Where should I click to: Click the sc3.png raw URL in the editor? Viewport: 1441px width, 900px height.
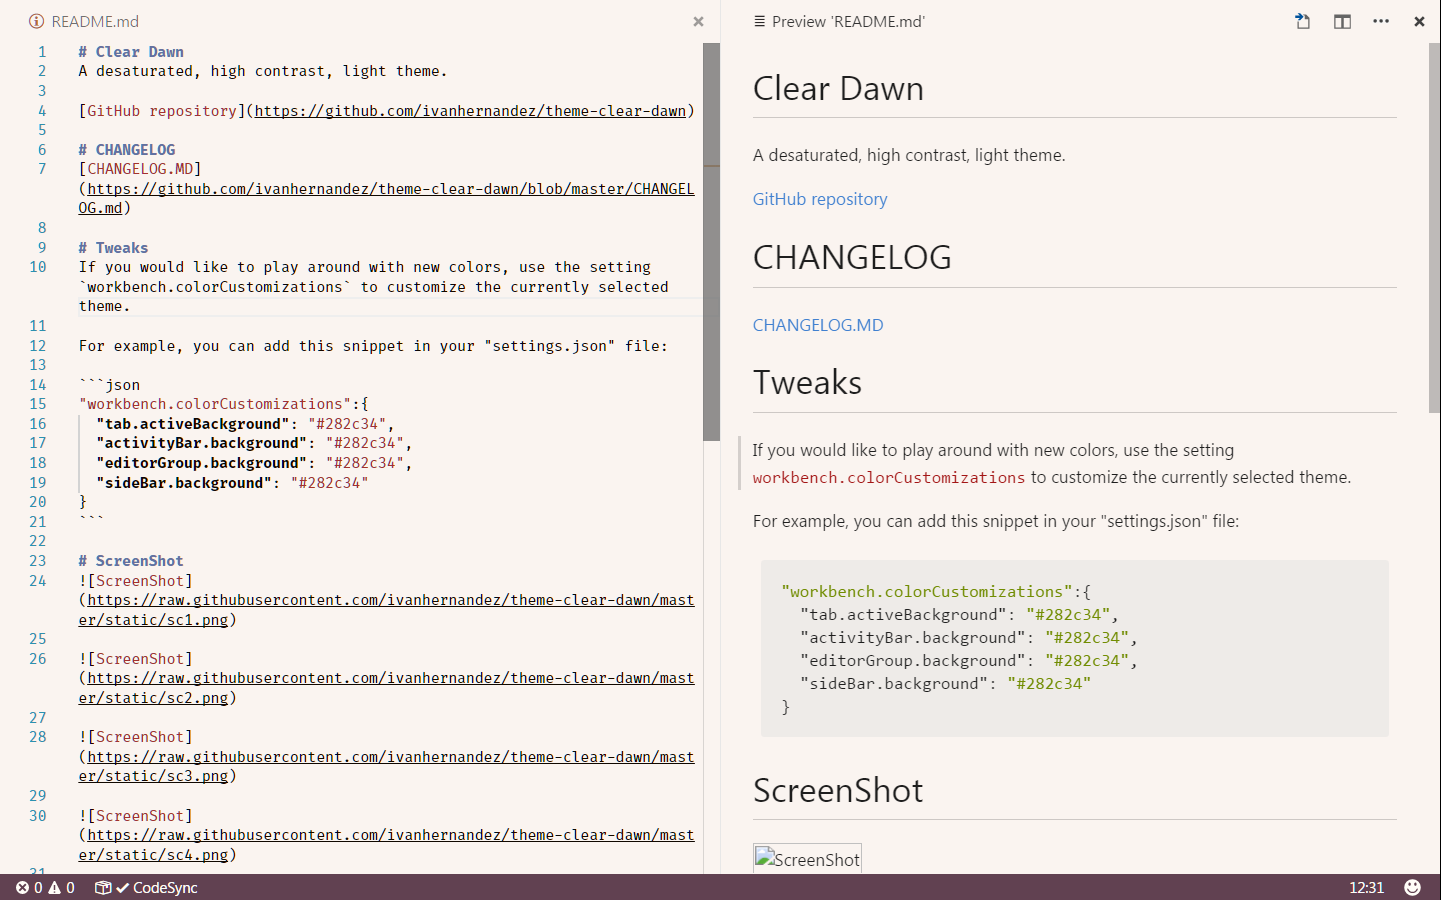click(x=386, y=766)
